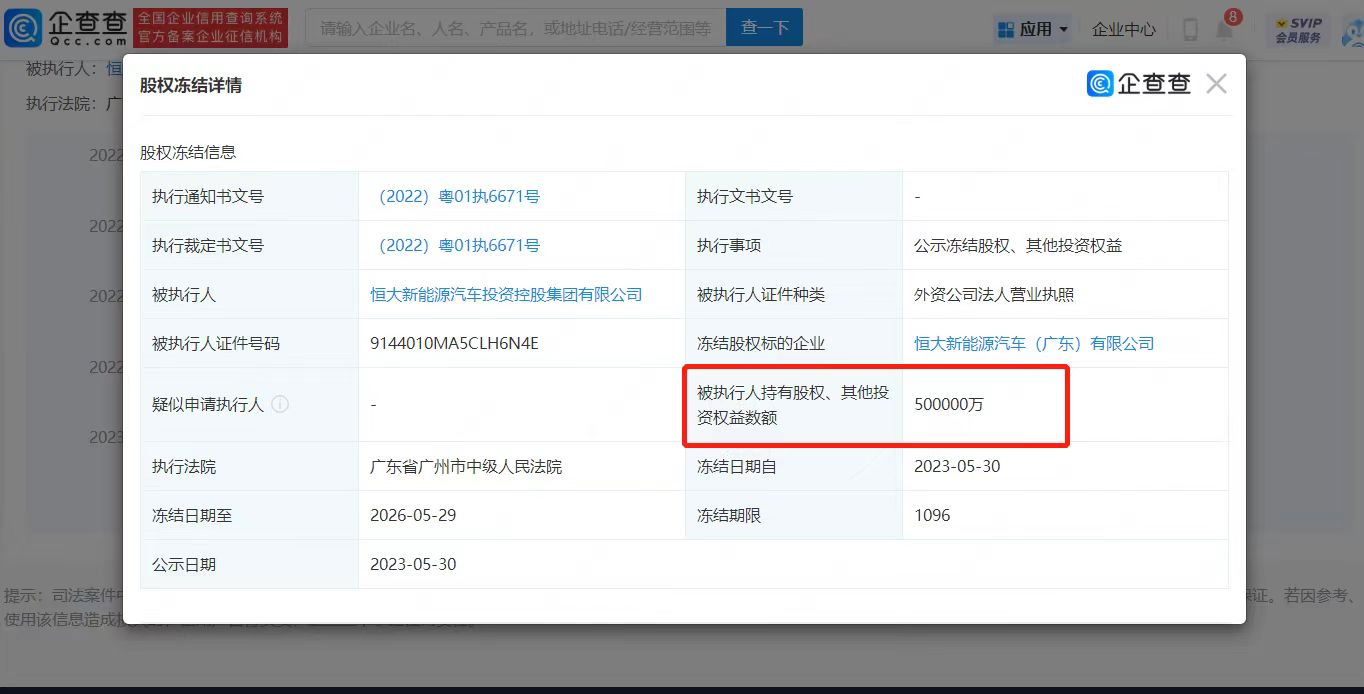
Task: Click the 被执行人证件号码 label cell
Action: (x=249, y=343)
